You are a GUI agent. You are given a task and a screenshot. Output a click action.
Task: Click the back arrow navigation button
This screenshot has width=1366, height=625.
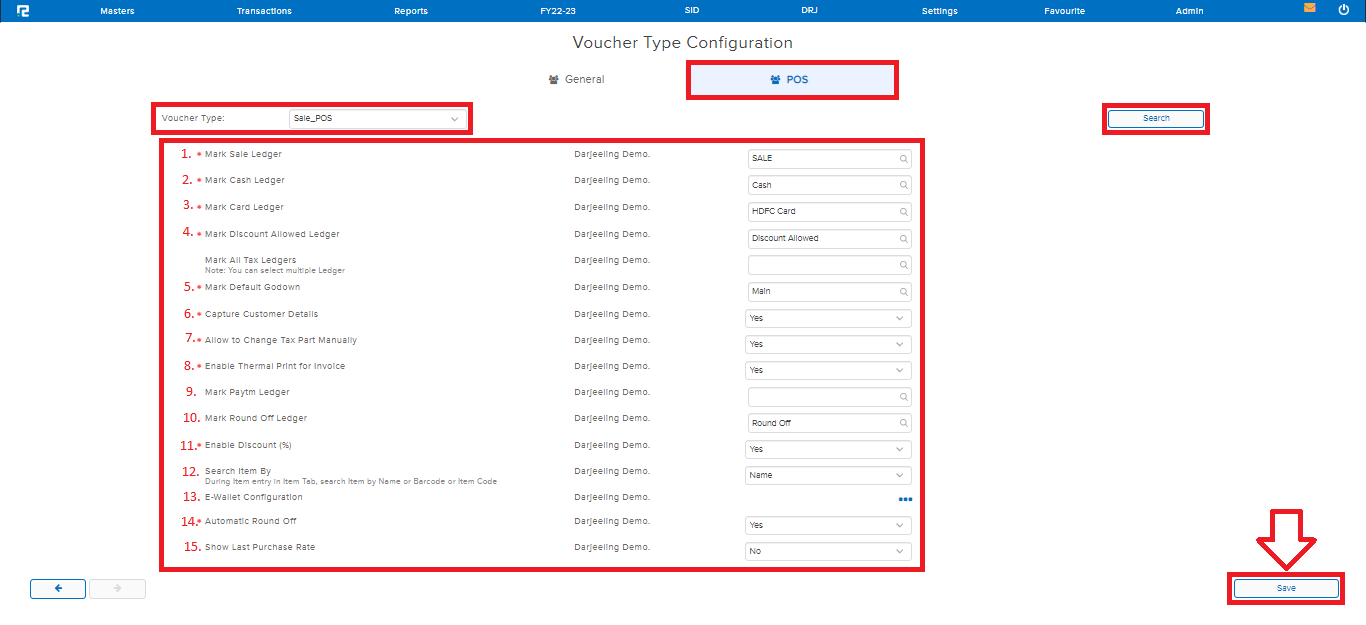coord(58,589)
